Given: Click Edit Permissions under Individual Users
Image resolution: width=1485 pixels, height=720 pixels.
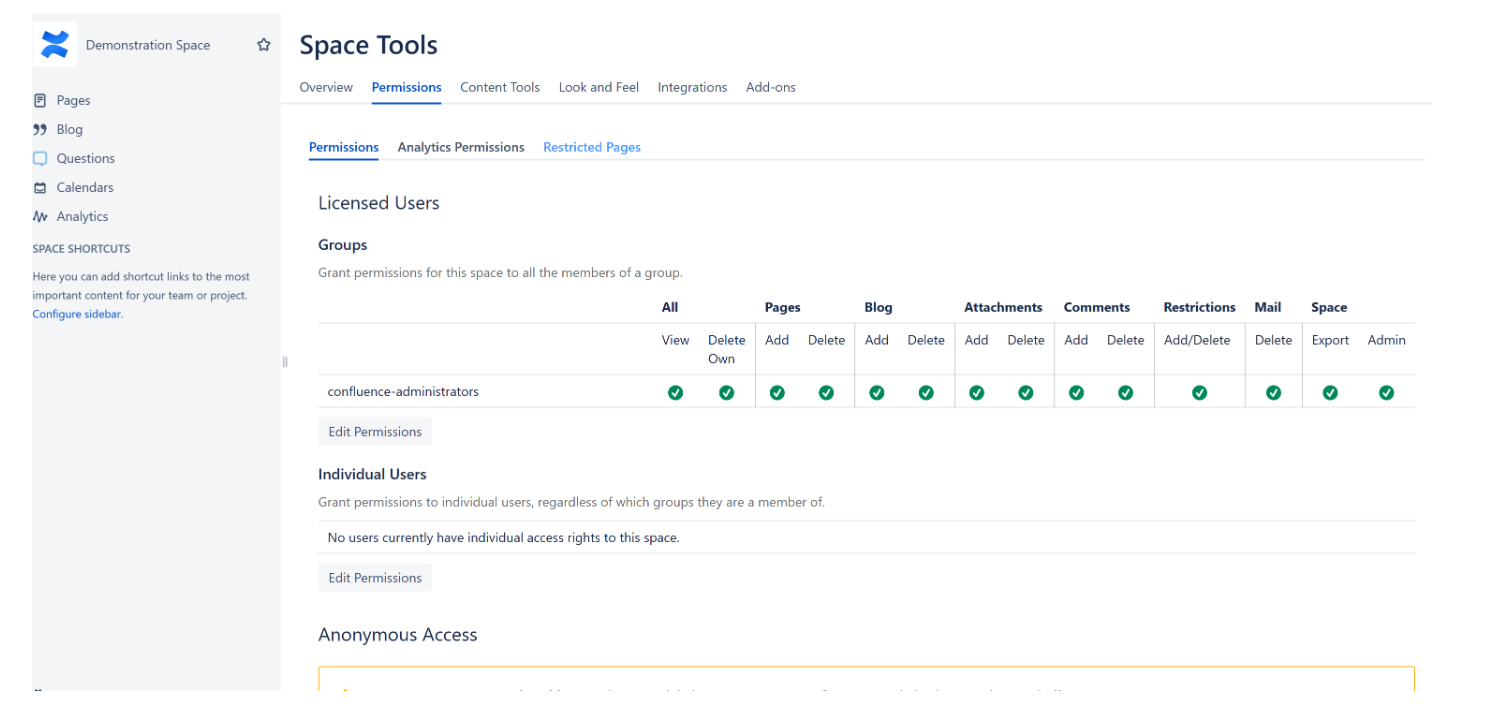Looking at the screenshot, I should tap(375, 578).
